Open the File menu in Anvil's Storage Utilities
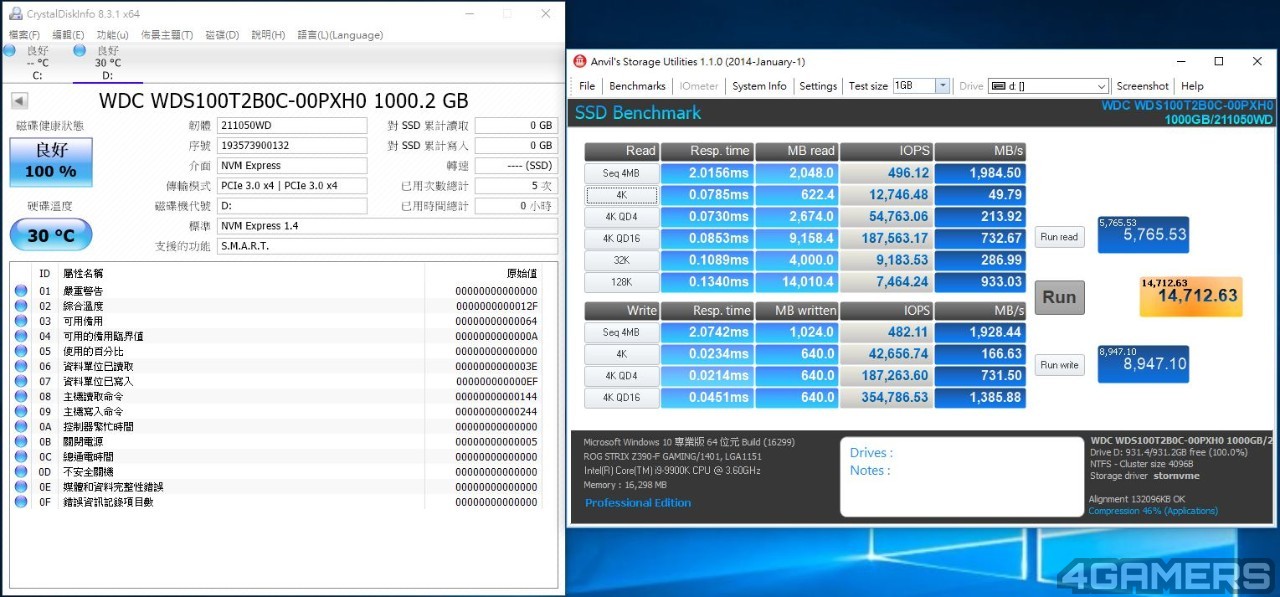 (587, 86)
